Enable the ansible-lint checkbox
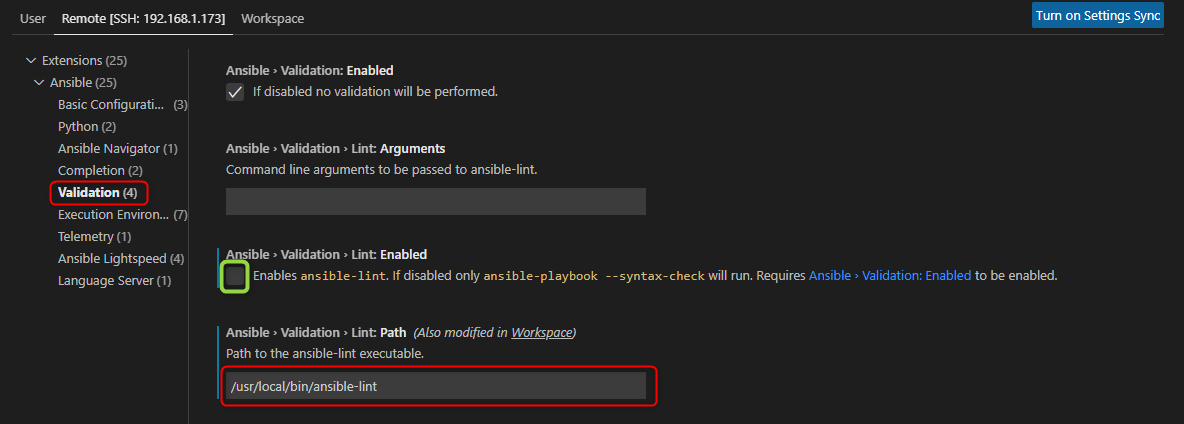Screen dimensions: 1184x424 coord(236,277)
